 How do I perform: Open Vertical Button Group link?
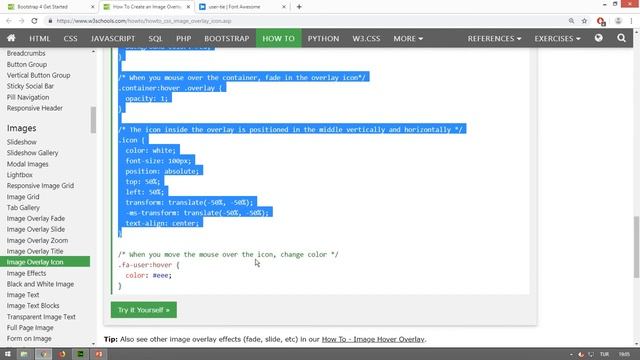pos(38,75)
